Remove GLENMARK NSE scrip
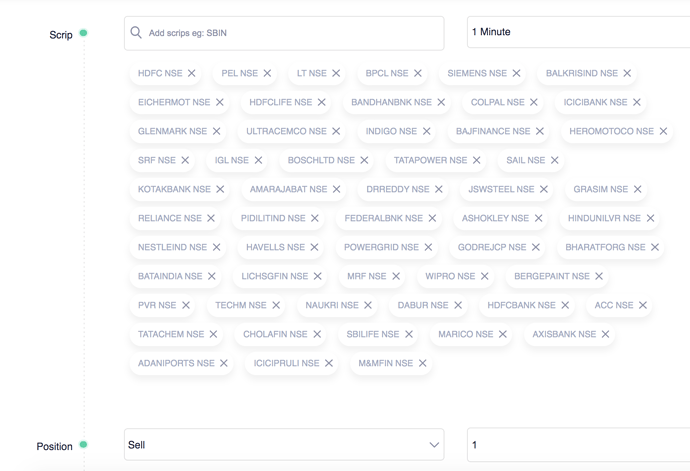This screenshot has width=690, height=471. [x=217, y=131]
